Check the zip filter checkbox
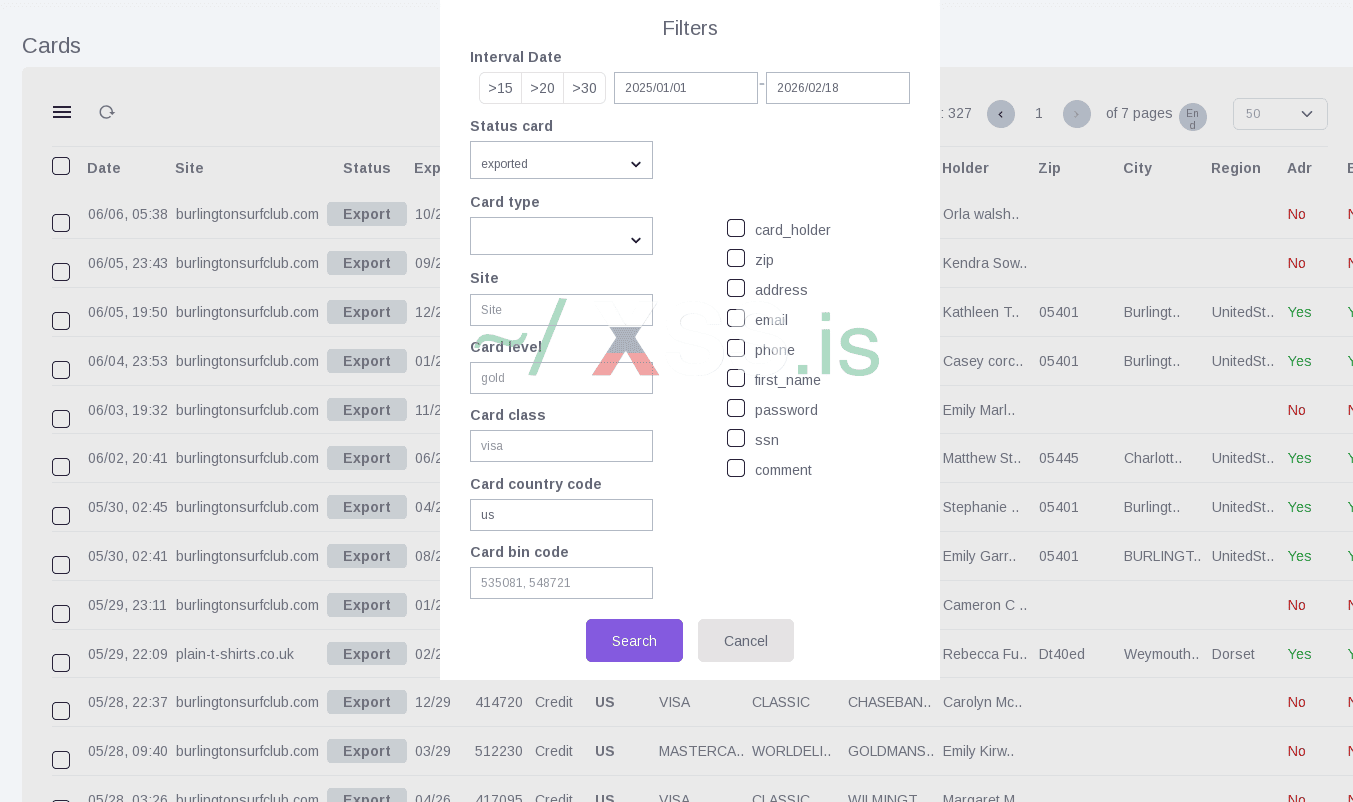This screenshot has width=1353, height=802. (736, 258)
